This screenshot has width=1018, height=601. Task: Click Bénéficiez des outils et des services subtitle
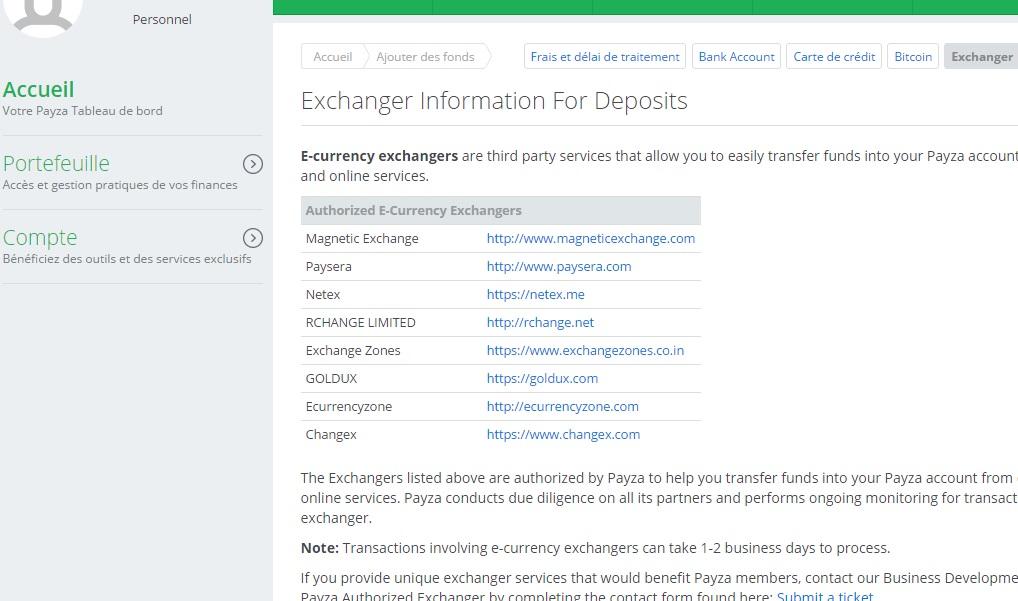click(x=127, y=259)
